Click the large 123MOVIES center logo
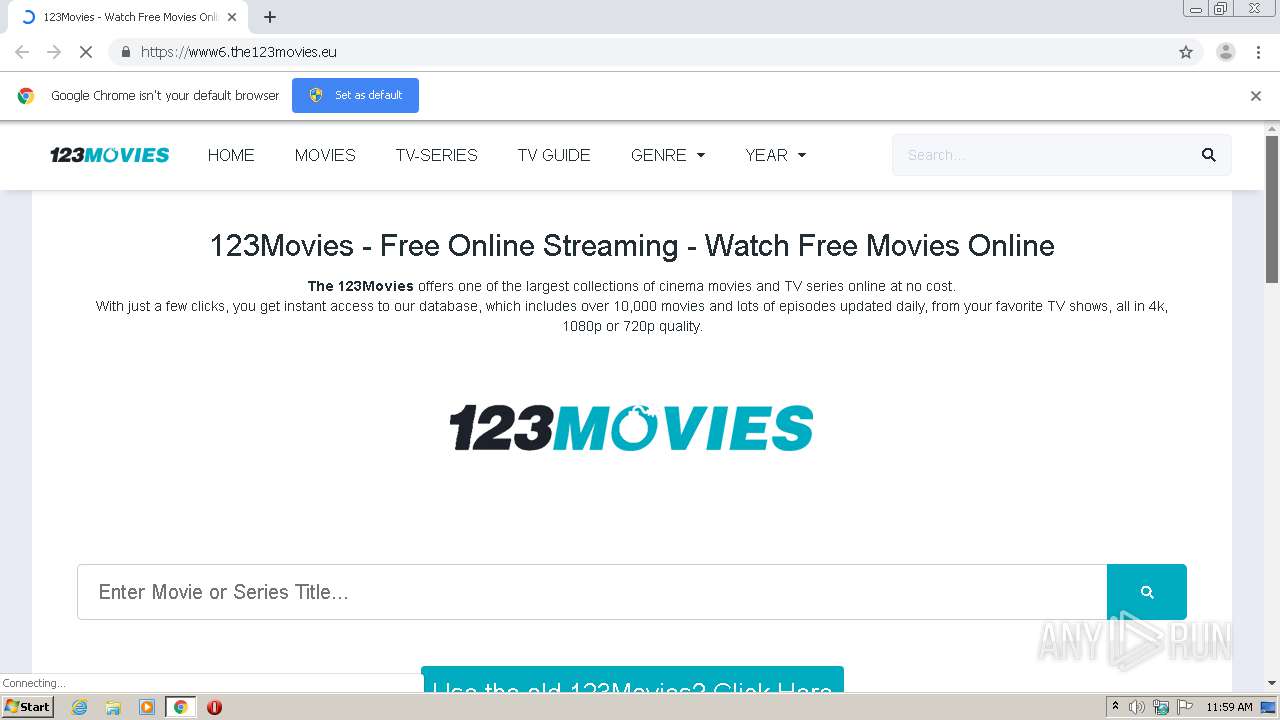Screen dimensions: 1280x720 pos(632,428)
